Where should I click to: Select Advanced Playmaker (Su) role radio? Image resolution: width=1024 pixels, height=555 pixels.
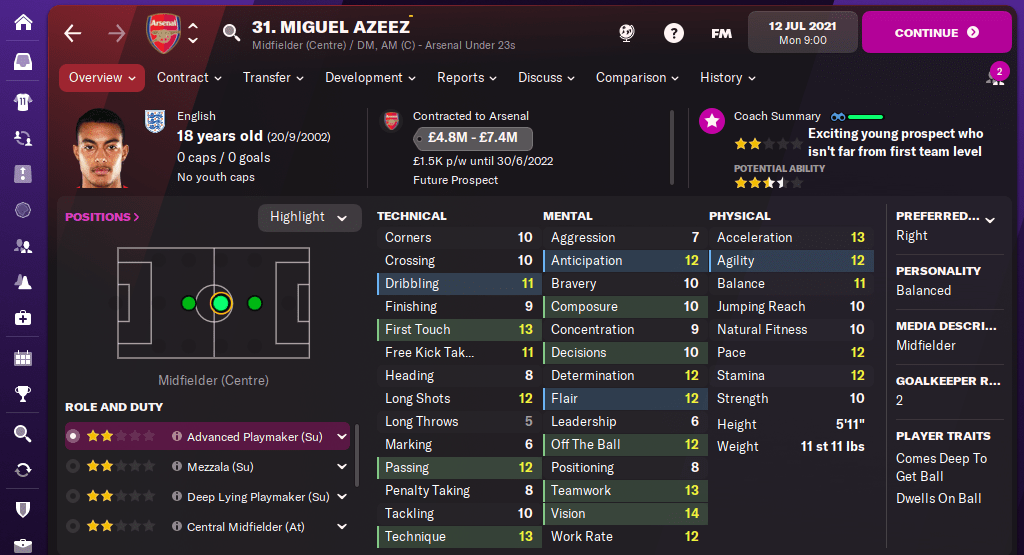(73, 436)
